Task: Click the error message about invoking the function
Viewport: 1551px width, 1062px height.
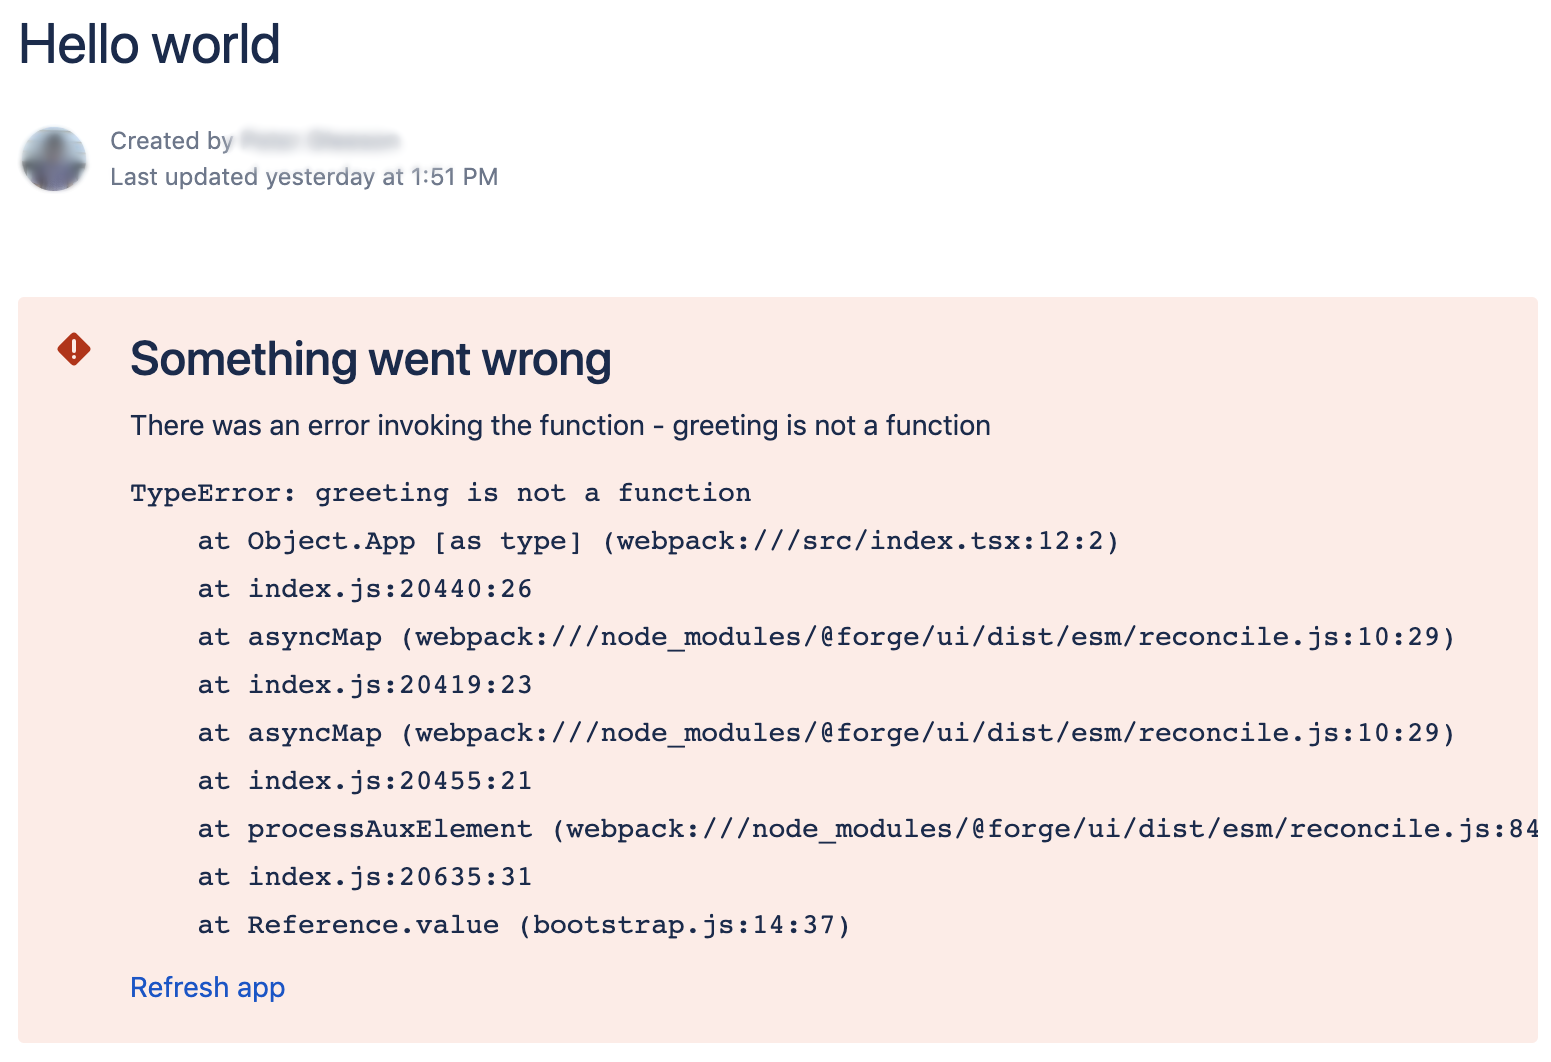Action: (559, 425)
